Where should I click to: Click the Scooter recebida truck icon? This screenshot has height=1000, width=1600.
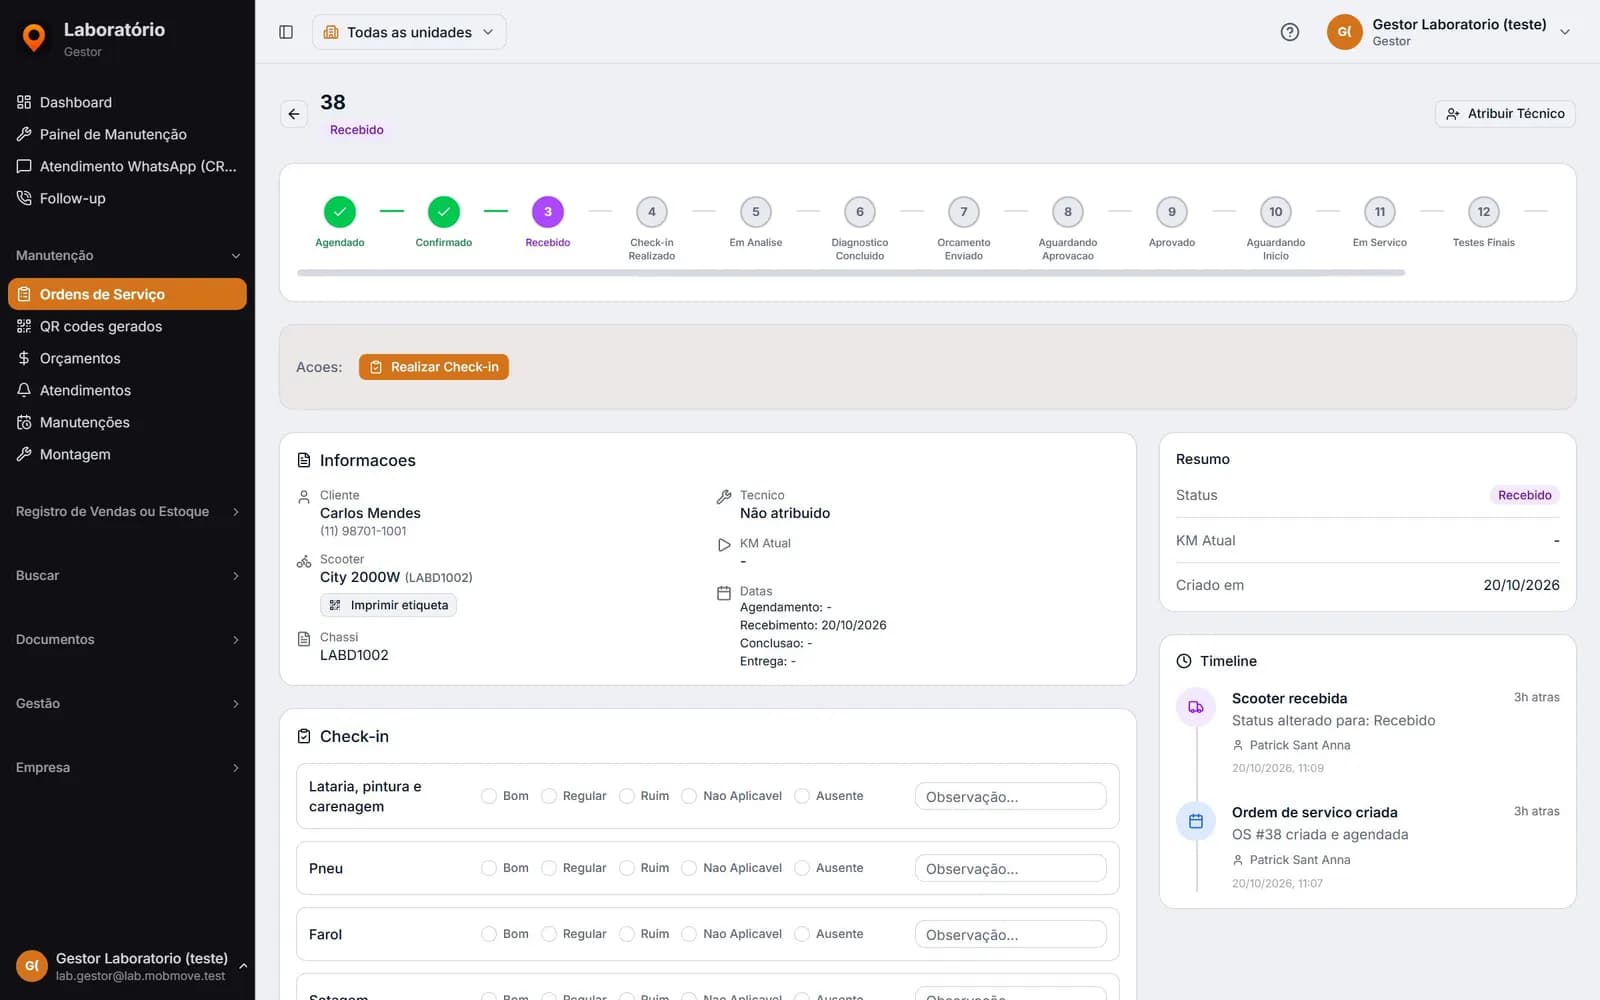tap(1196, 707)
